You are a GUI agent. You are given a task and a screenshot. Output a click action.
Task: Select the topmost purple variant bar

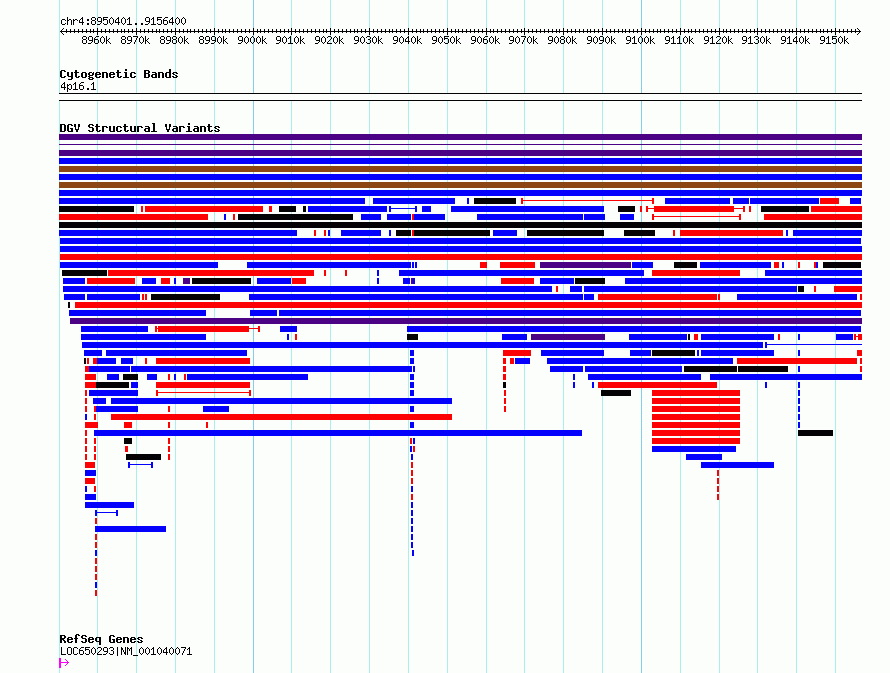460,137
